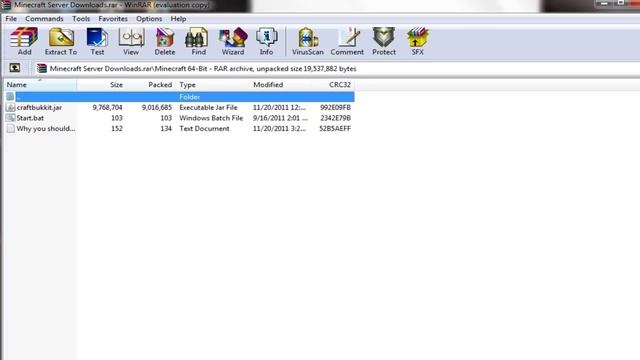
Task: Click the parent folder row icon
Action: pos(11,97)
